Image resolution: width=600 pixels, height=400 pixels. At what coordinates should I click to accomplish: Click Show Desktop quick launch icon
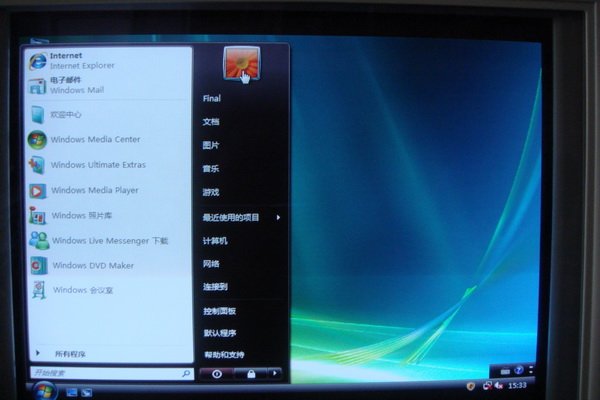(x=72, y=392)
